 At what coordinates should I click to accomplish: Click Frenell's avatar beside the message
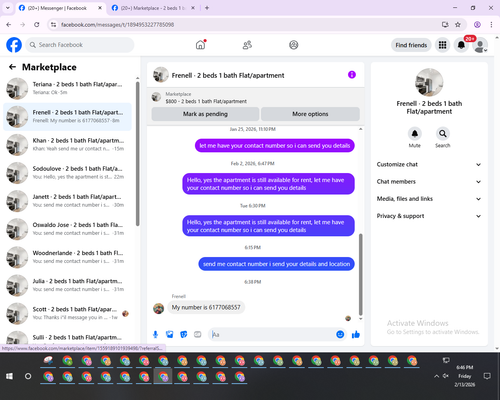[158, 308]
